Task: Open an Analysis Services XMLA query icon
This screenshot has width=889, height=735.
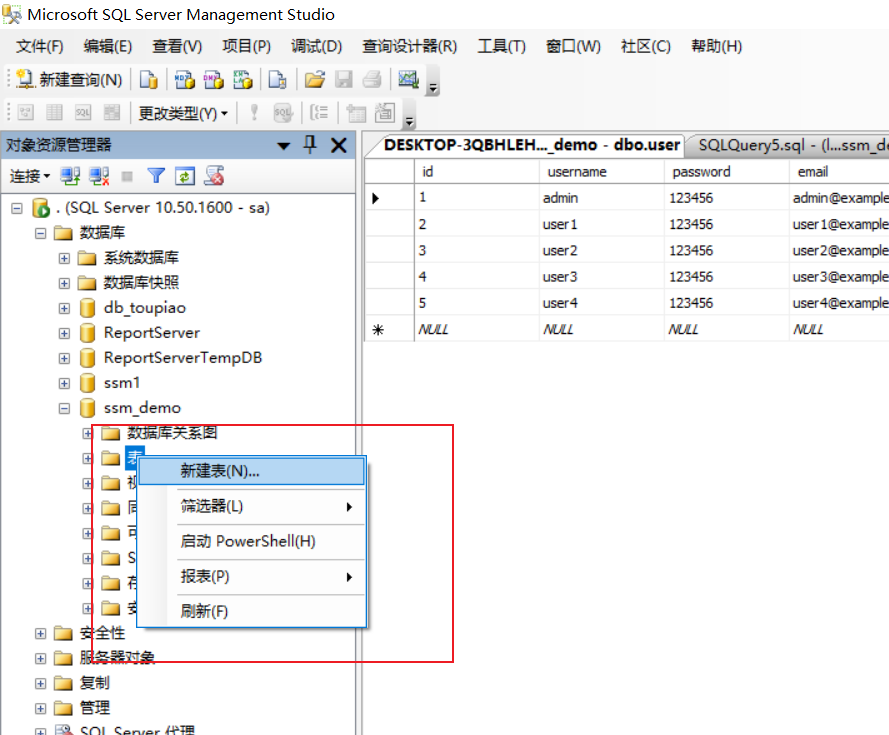Action: click(x=243, y=79)
